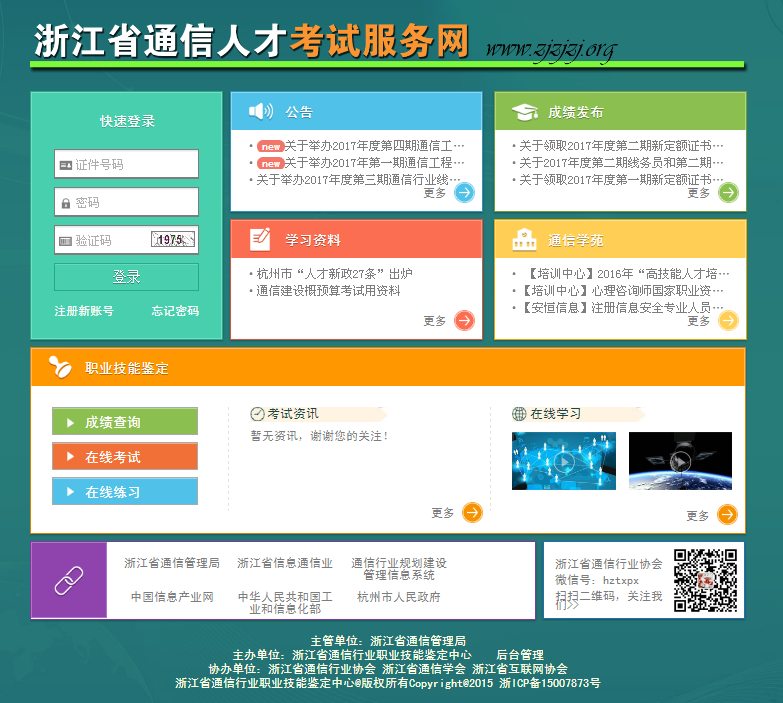Click the captcha image 1975
Viewport: 783px width, 703px height.
(x=173, y=240)
